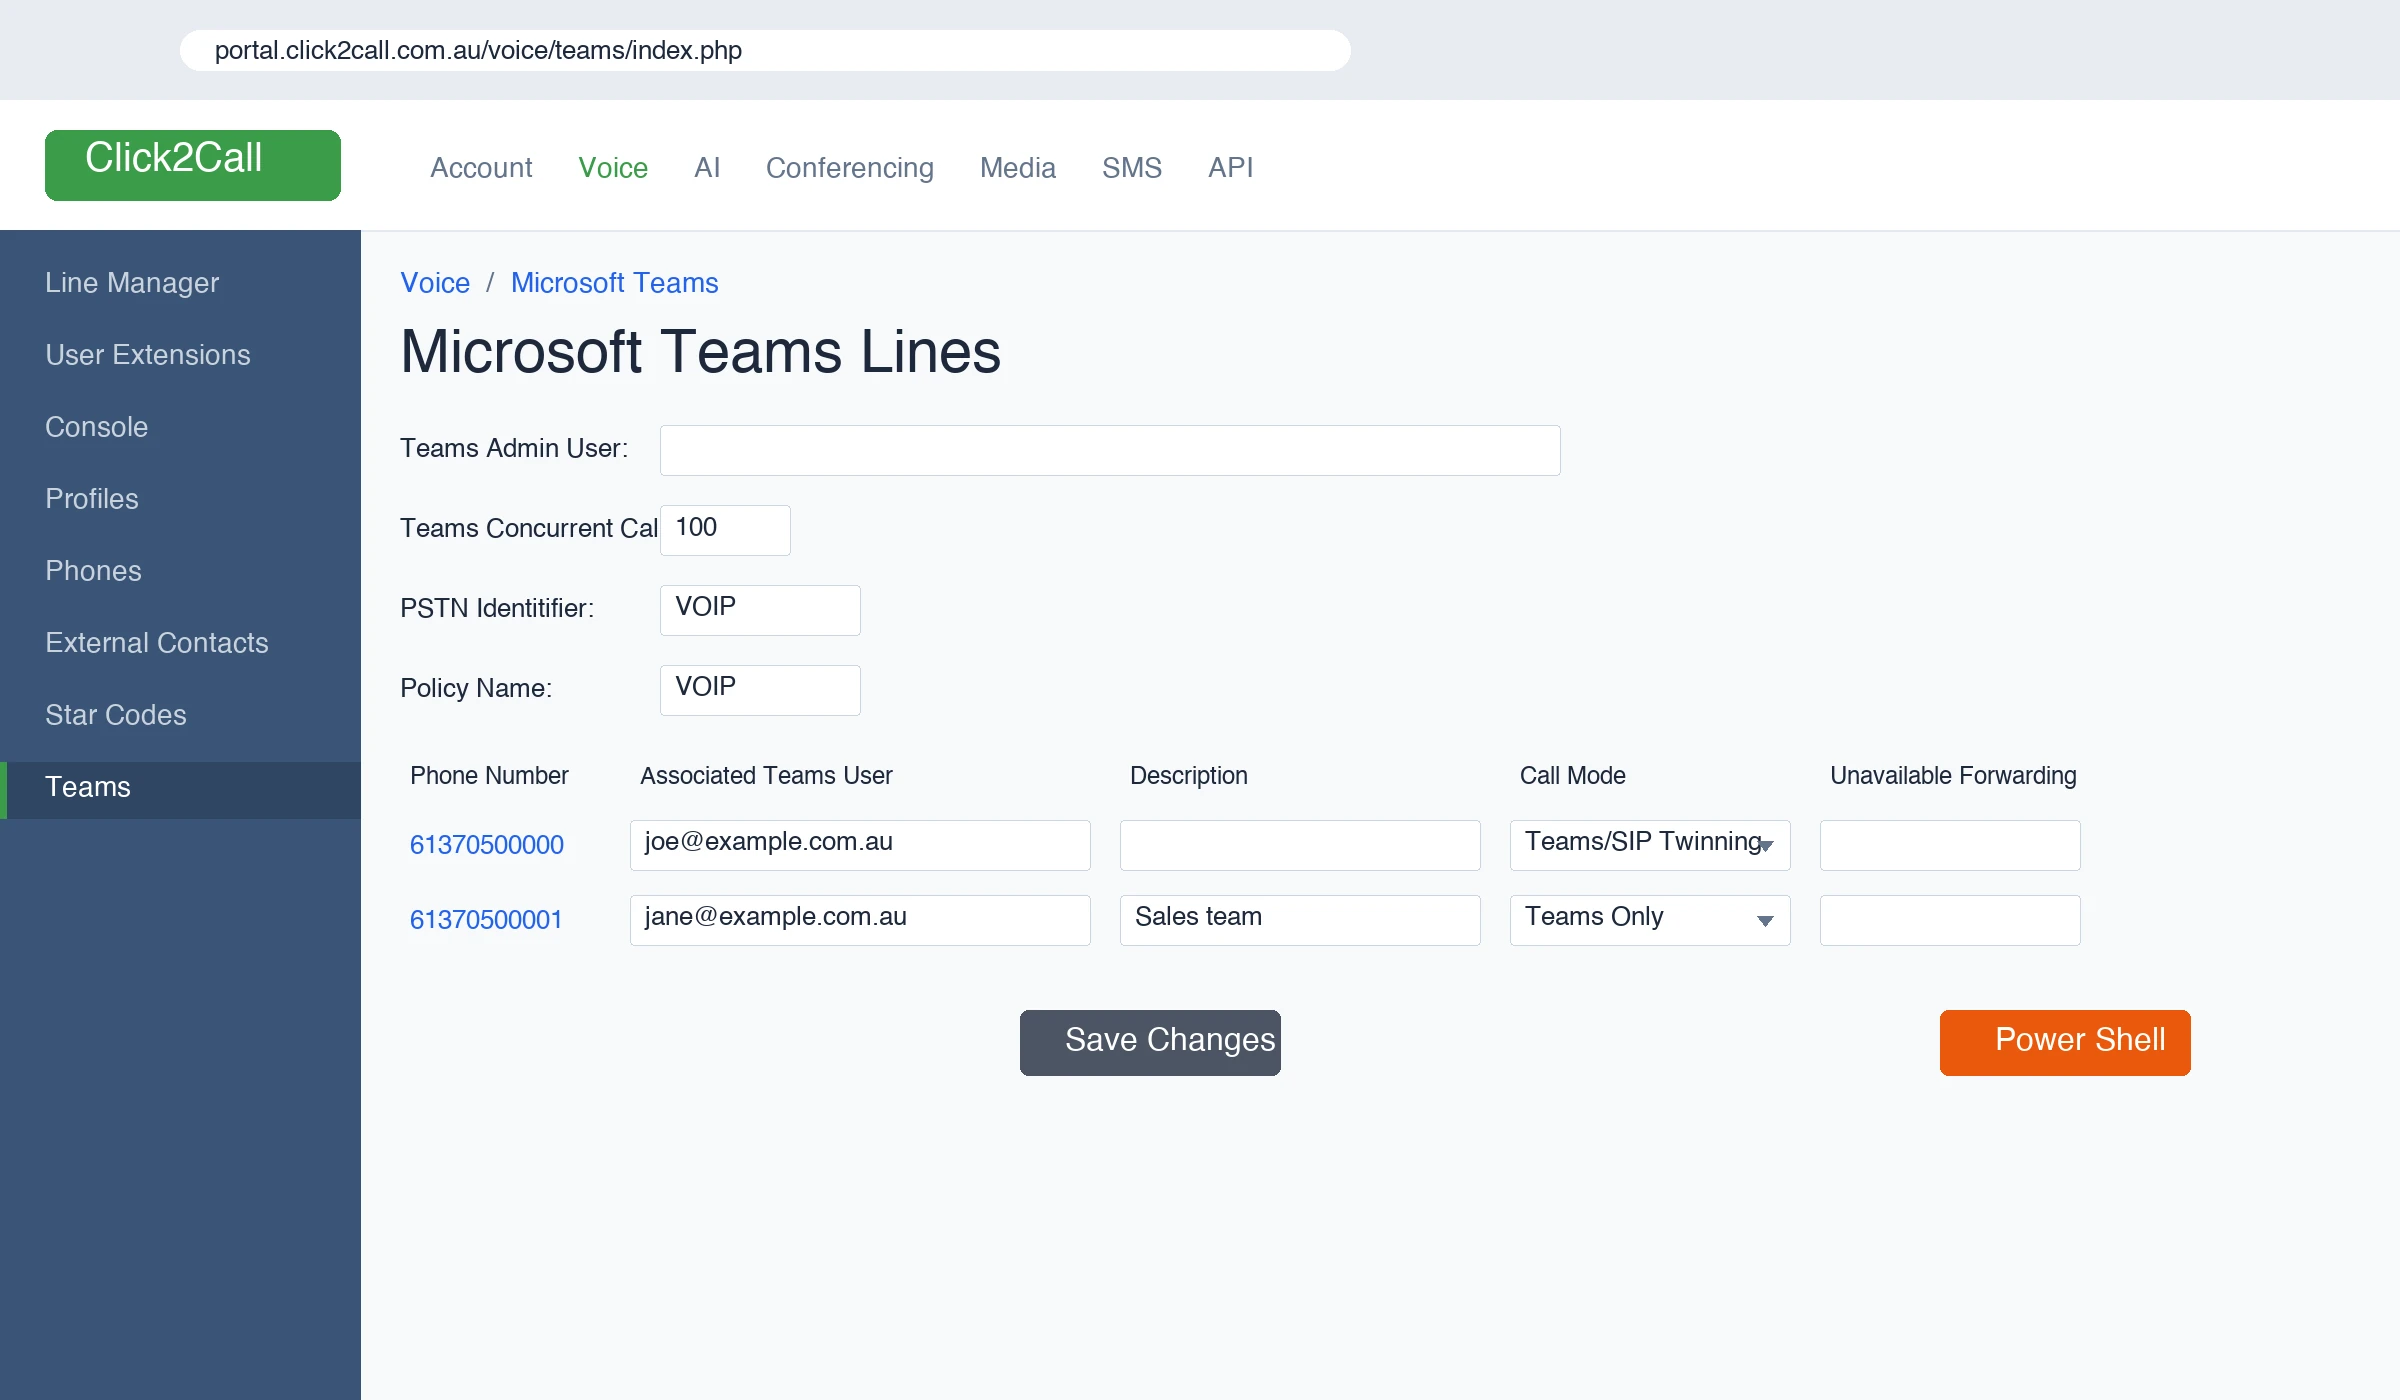
Task: Open phone number 61370500000 link
Action: 487,845
